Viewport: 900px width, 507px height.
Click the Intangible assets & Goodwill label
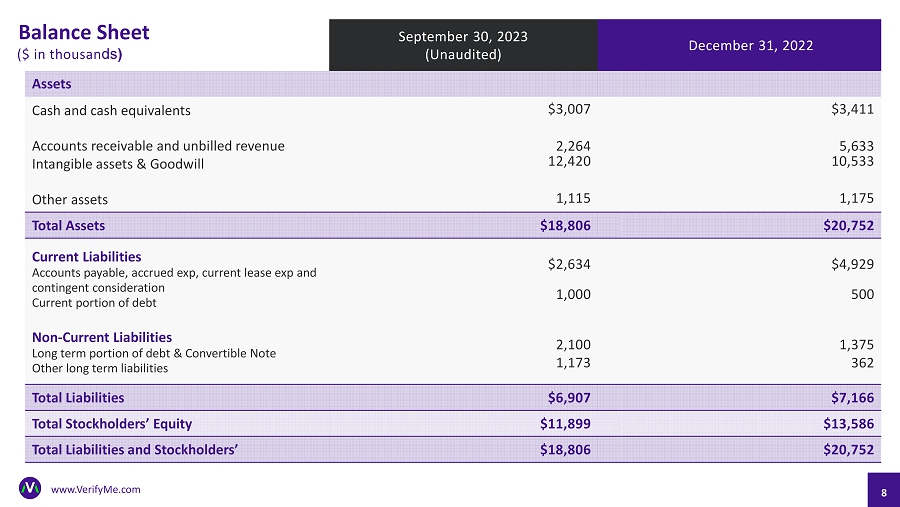point(118,164)
